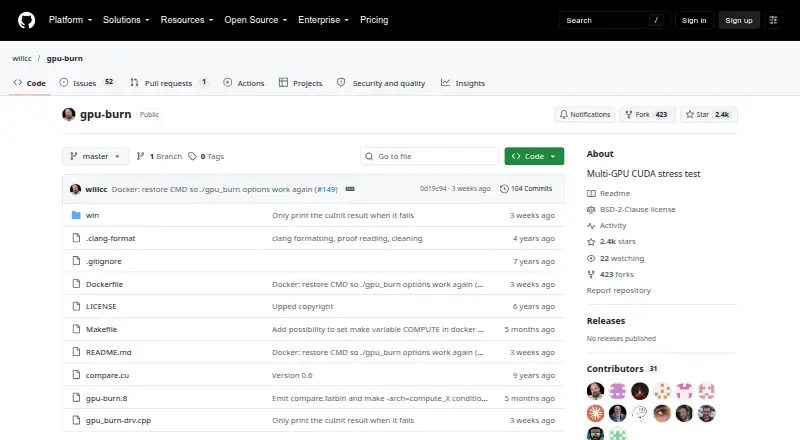
Task: Open the .clang-format file
Action: (x=110, y=238)
